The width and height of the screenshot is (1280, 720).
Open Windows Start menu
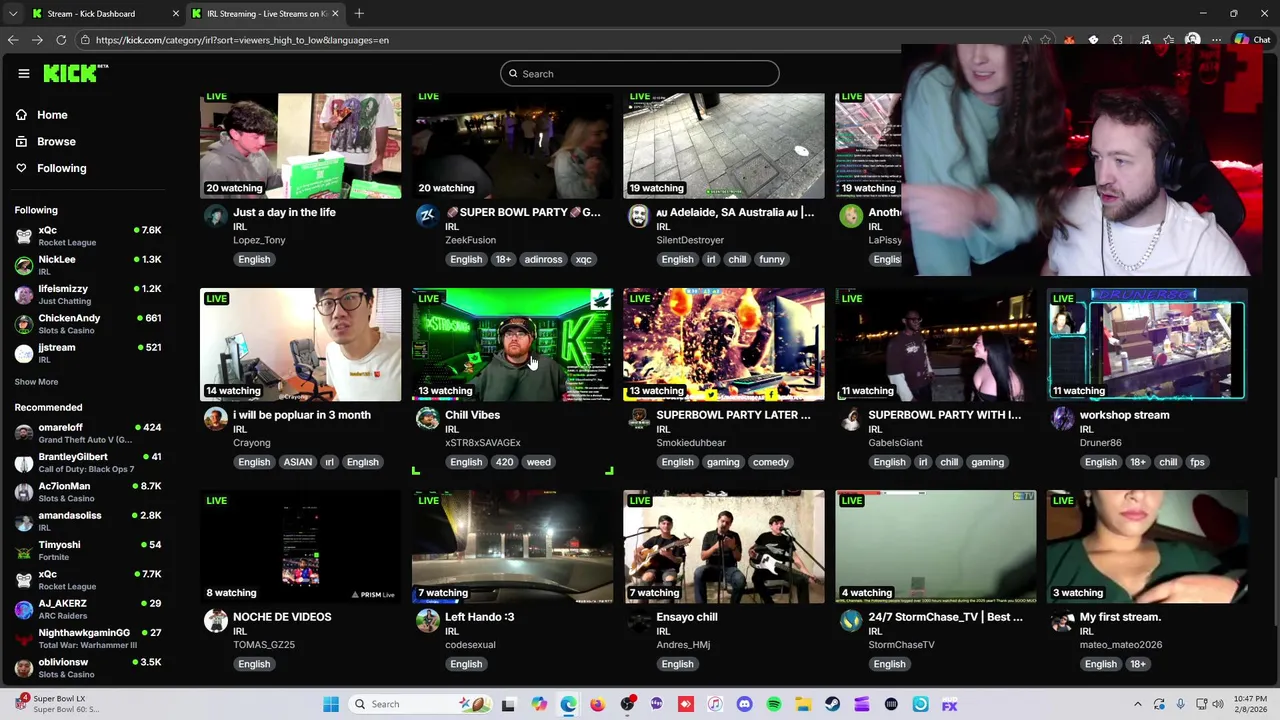(x=331, y=704)
